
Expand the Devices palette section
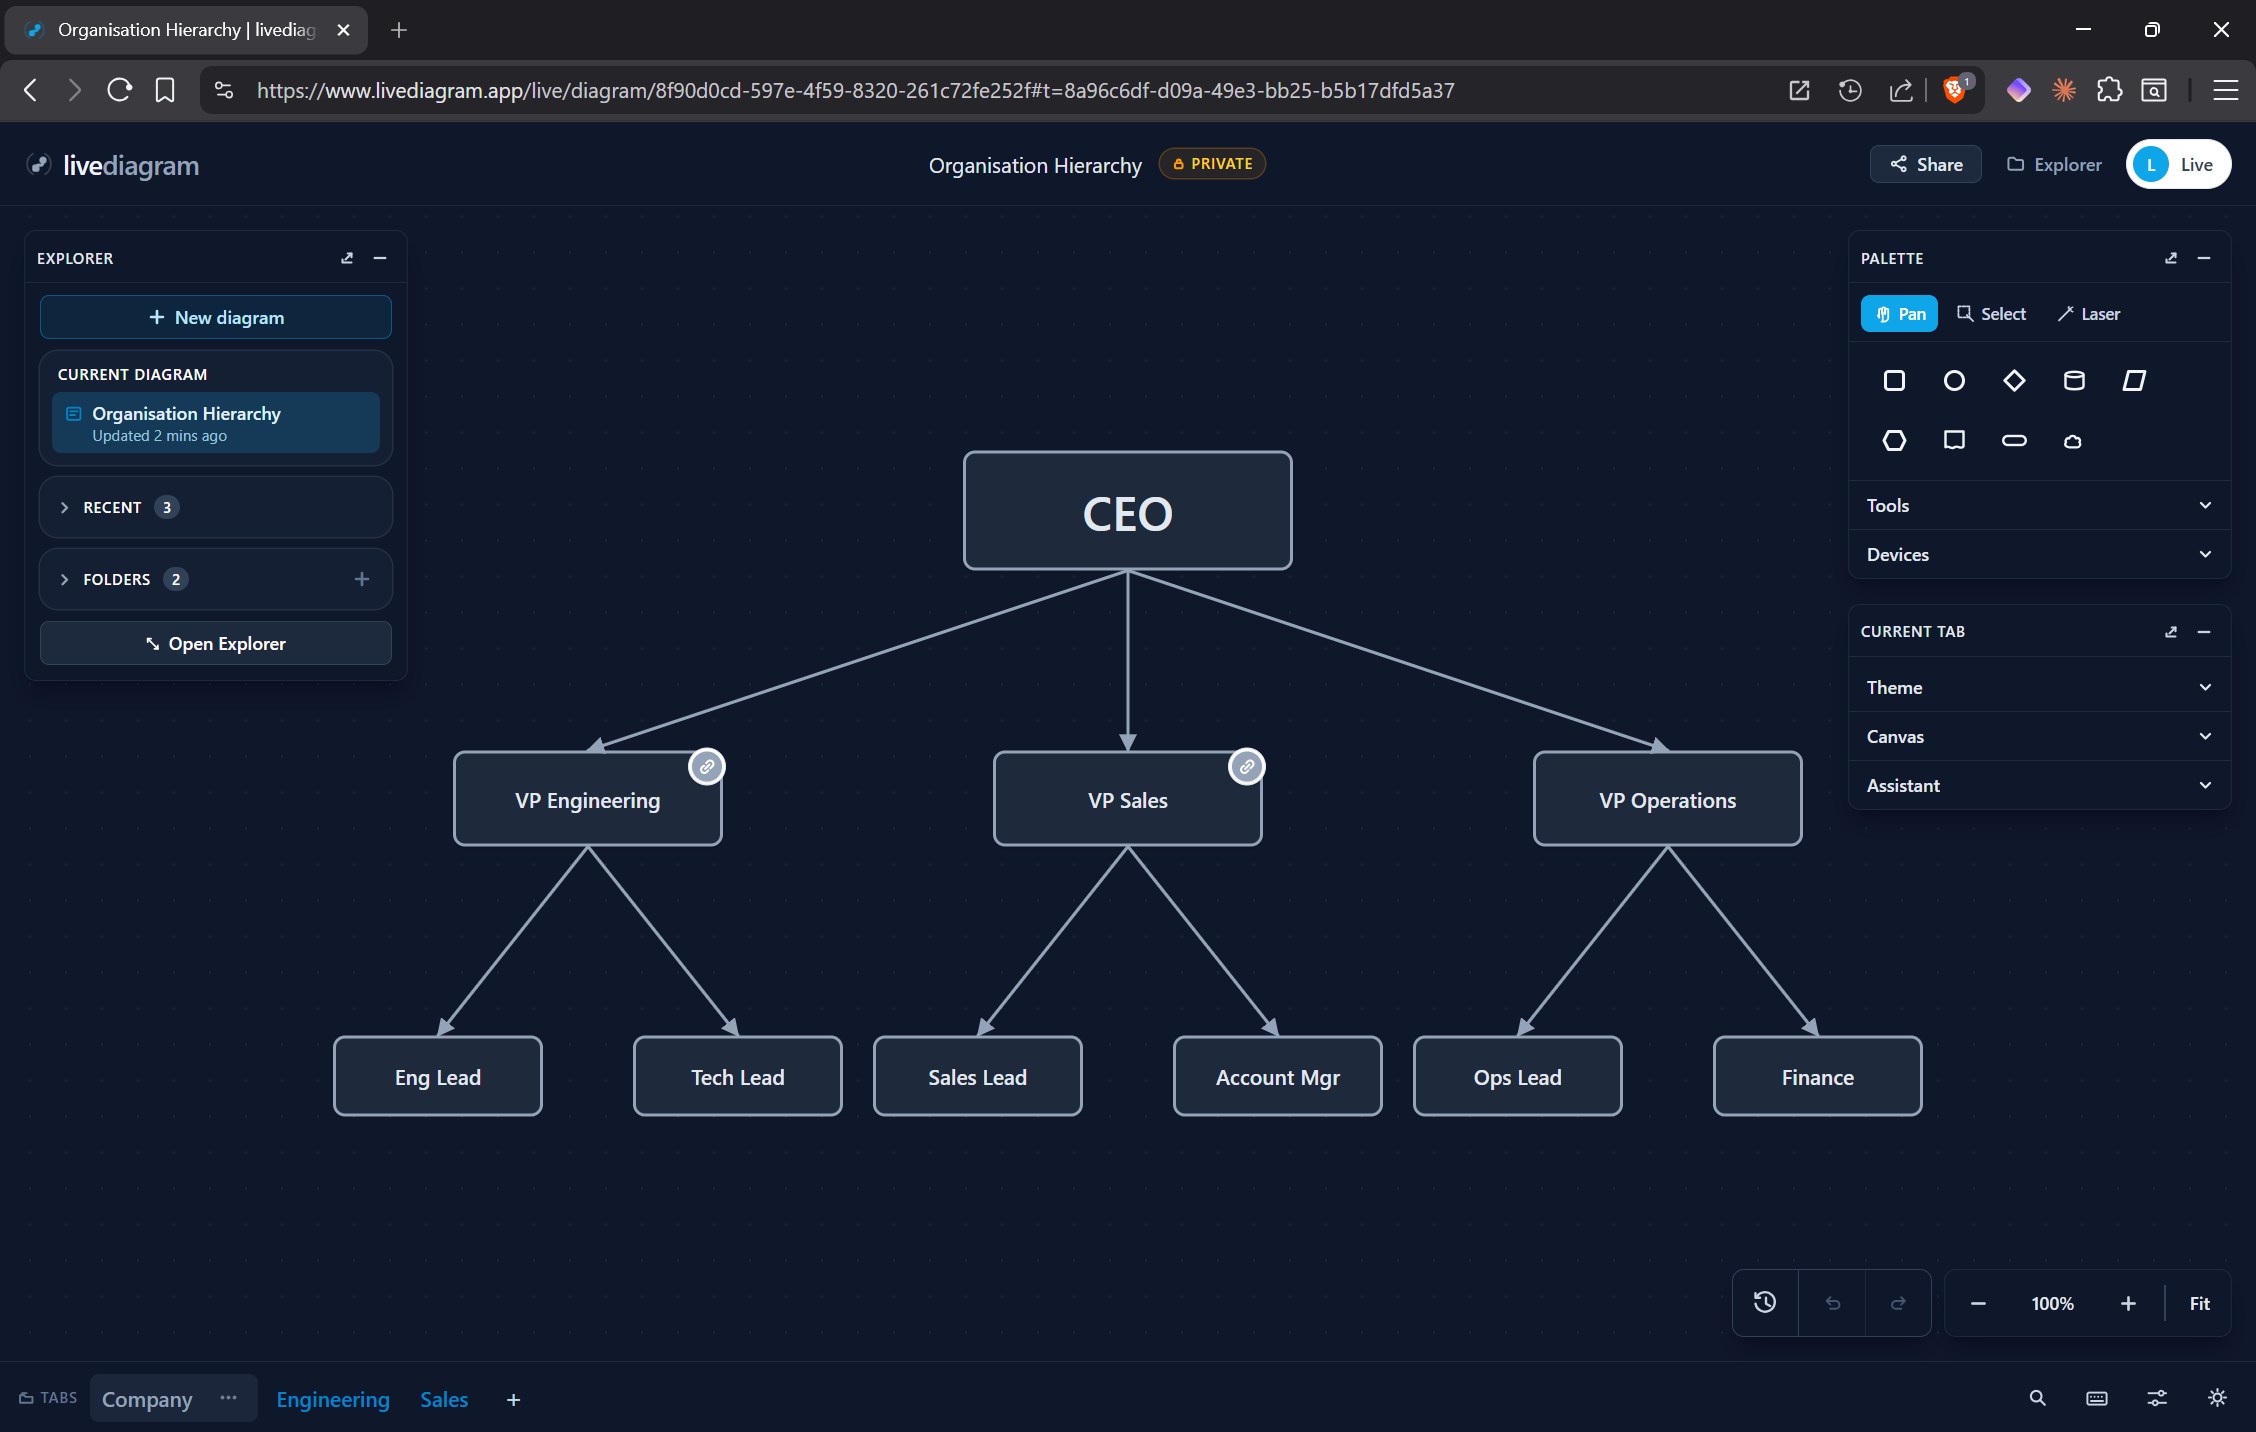[2039, 555]
